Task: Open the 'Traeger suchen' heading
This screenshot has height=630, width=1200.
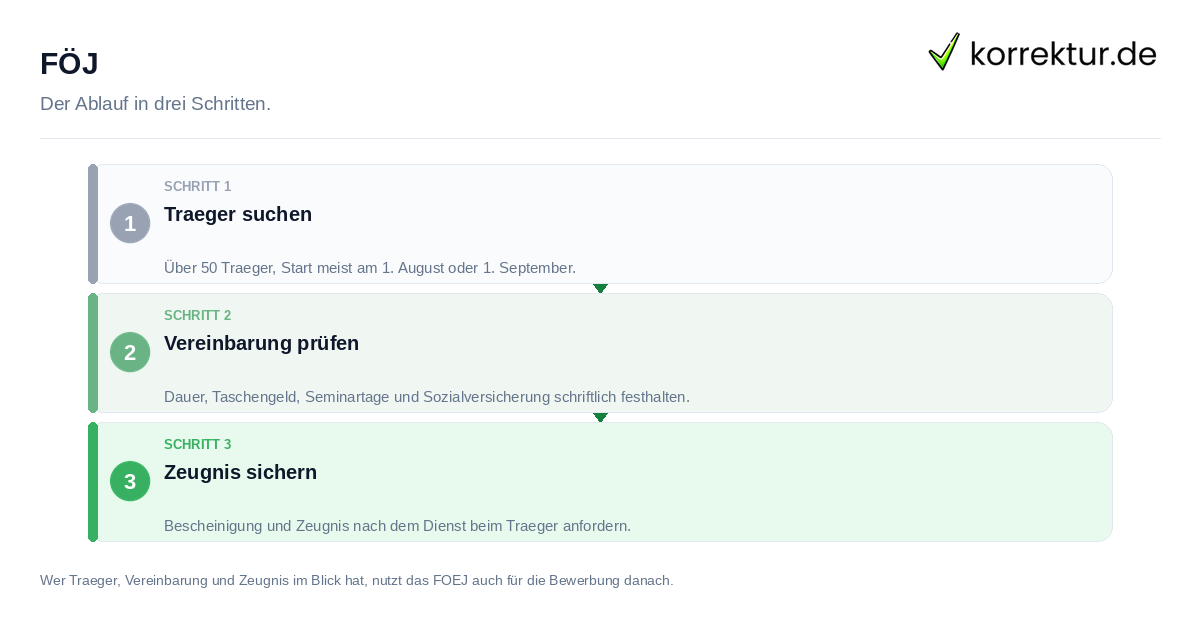Action: 238,214
